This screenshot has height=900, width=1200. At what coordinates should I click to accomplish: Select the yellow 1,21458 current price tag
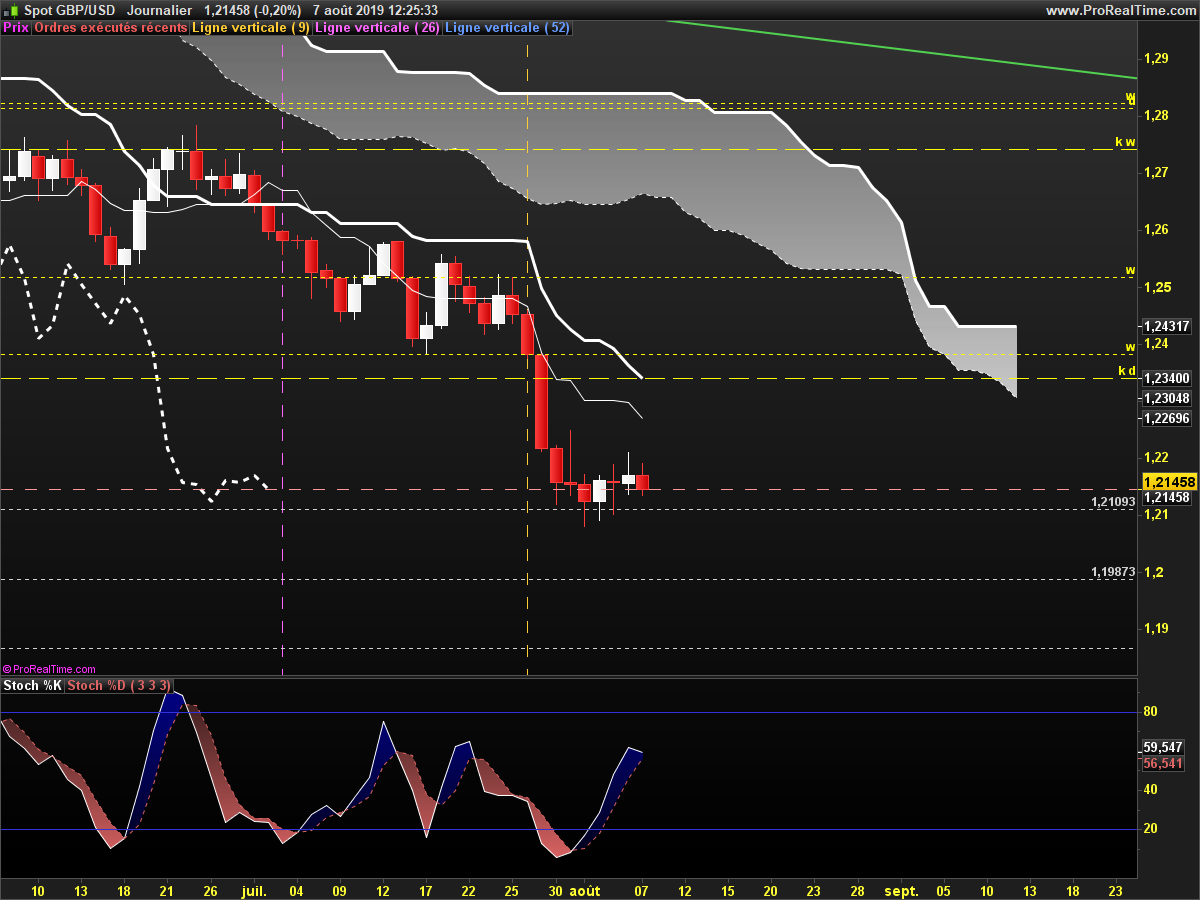pyautogui.click(x=1168, y=481)
